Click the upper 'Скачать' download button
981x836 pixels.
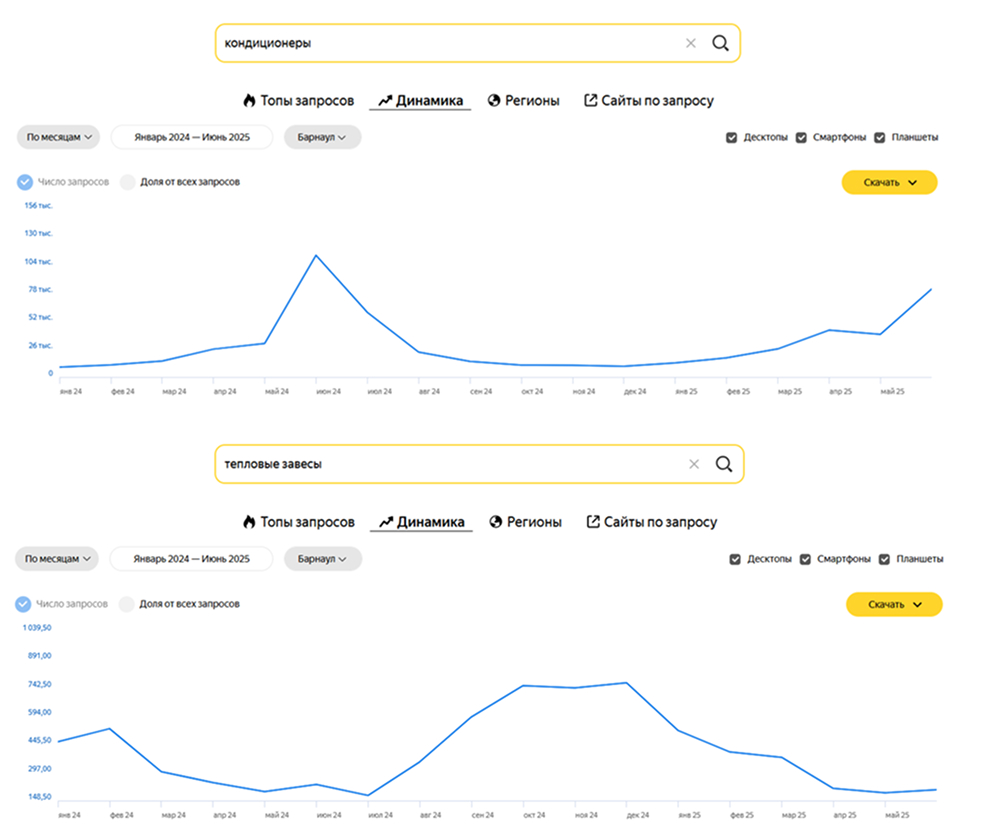coord(889,183)
